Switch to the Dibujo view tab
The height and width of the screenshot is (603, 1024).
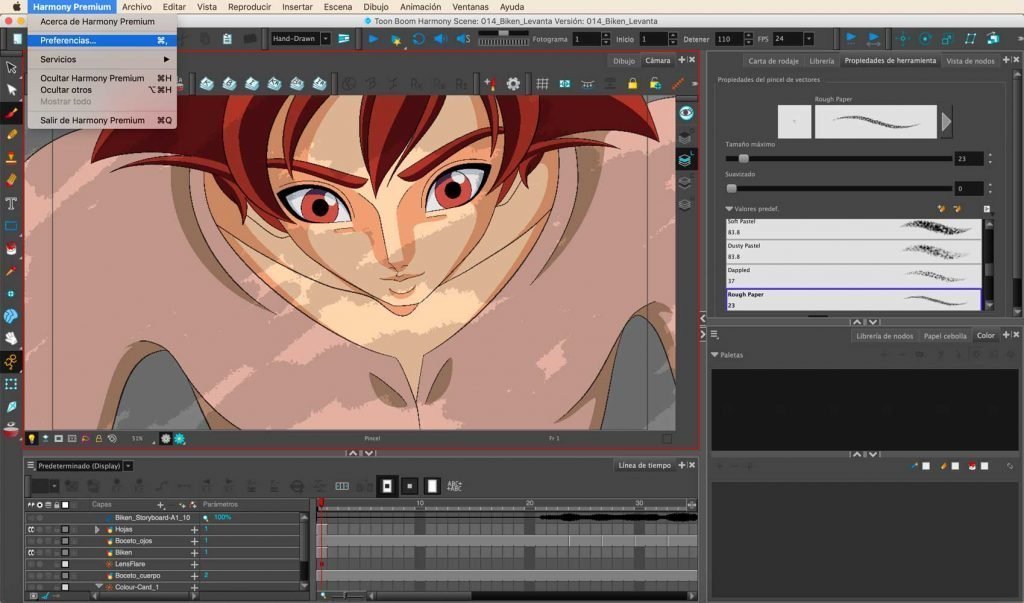(x=624, y=61)
